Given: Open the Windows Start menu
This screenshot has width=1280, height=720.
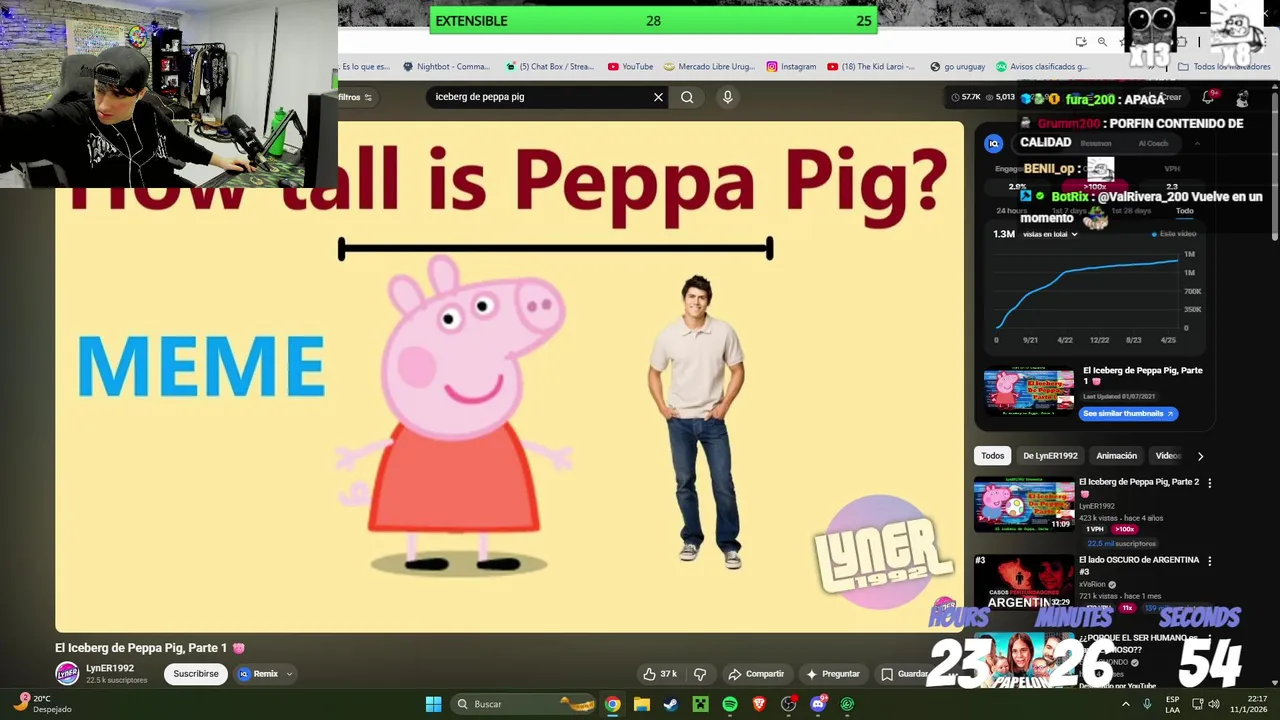Looking at the screenshot, I should coord(433,704).
